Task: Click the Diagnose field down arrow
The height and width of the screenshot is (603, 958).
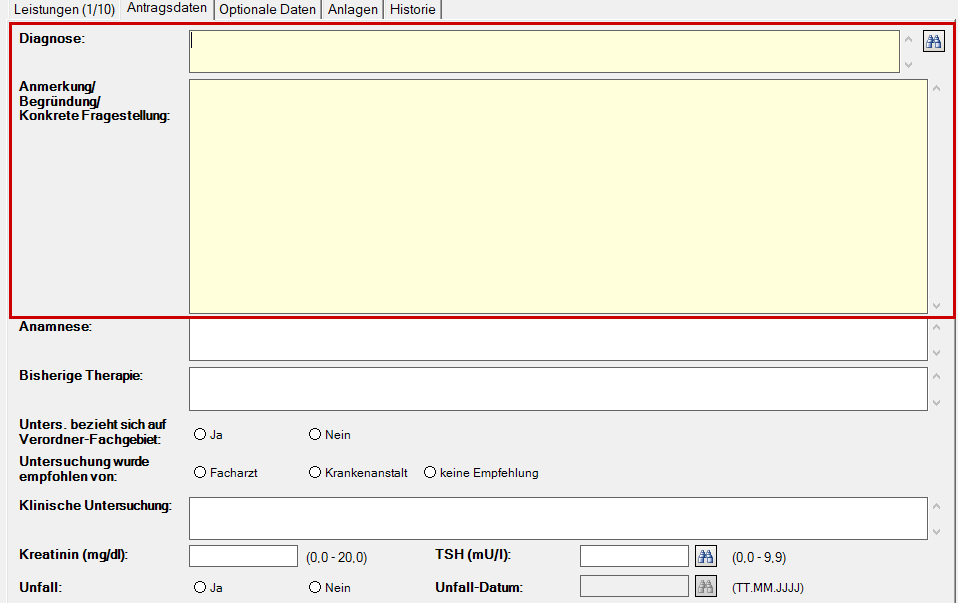Action: [909, 64]
